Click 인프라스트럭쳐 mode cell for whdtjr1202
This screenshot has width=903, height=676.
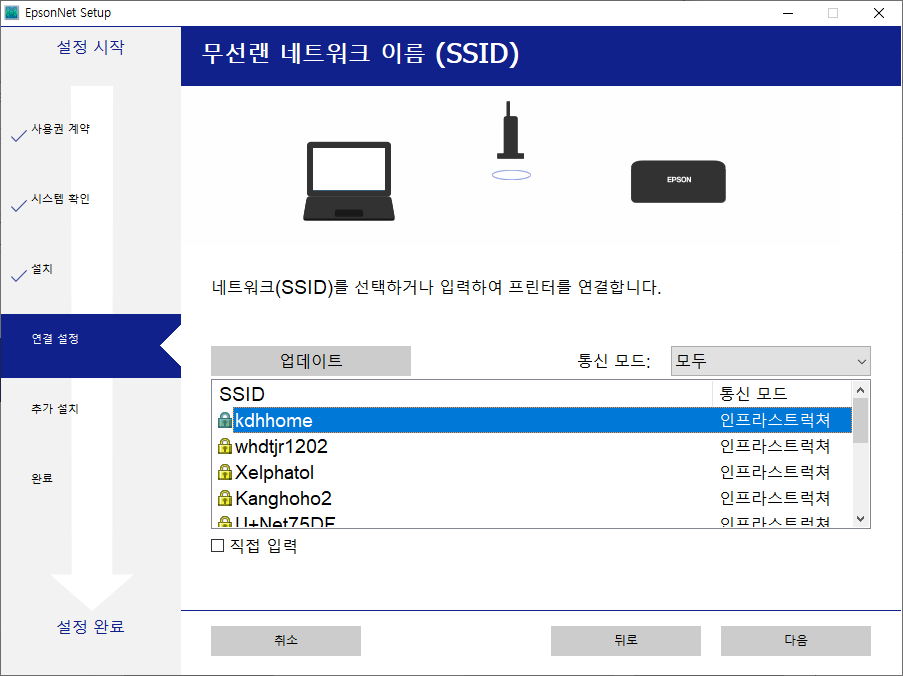point(775,446)
